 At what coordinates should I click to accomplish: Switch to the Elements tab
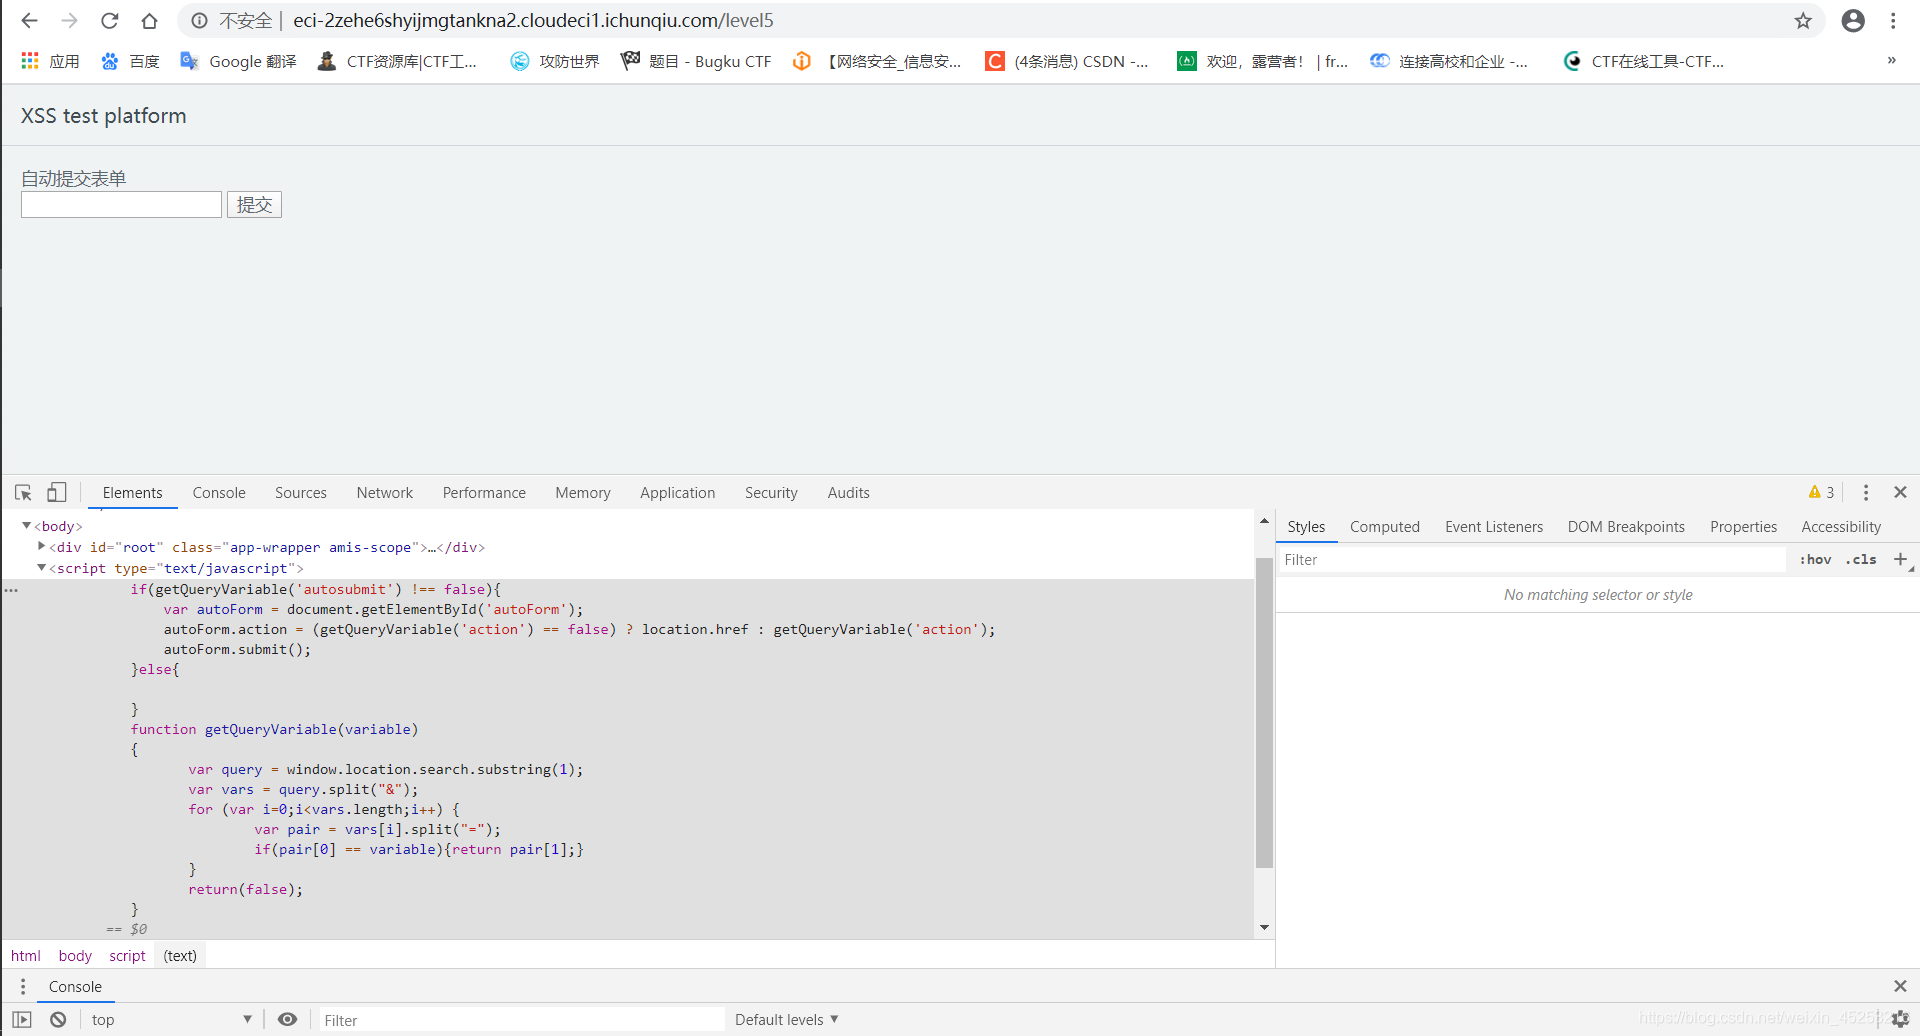[132, 493]
